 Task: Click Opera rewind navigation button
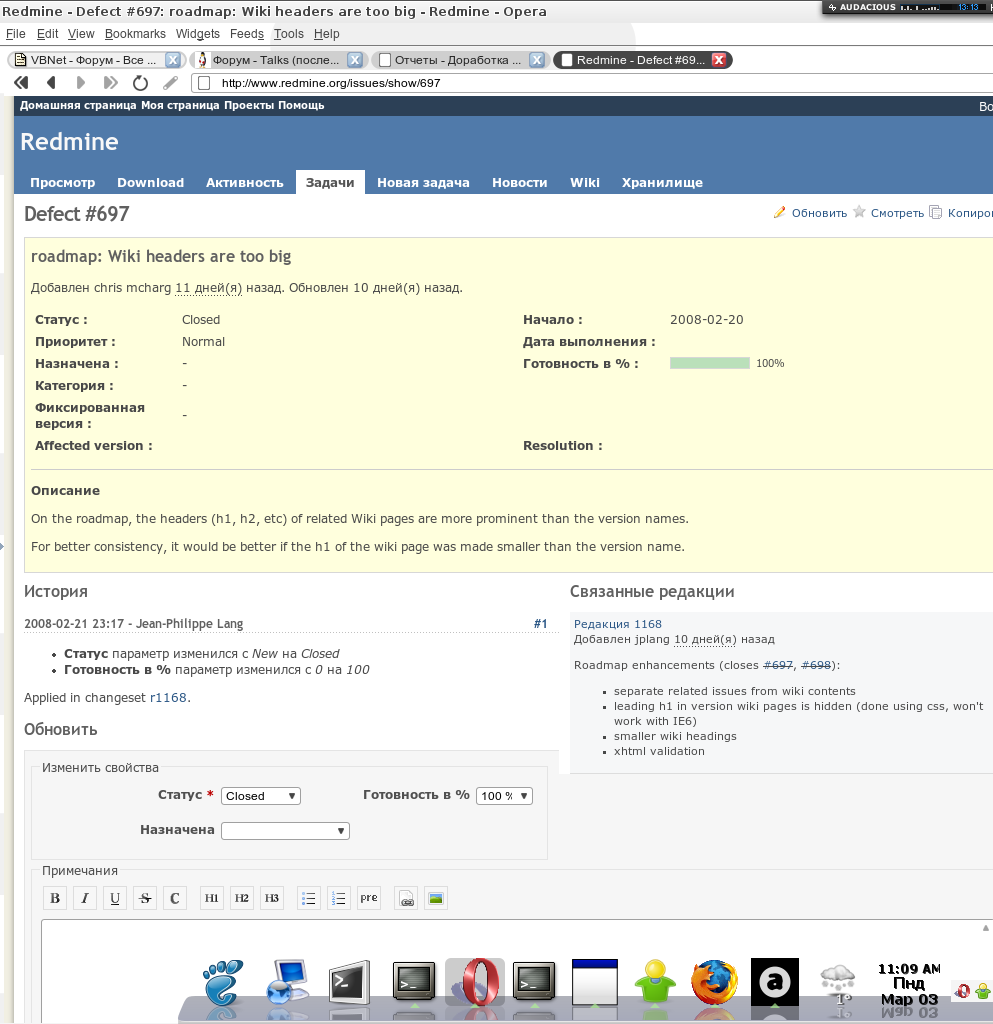(x=22, y=83)
